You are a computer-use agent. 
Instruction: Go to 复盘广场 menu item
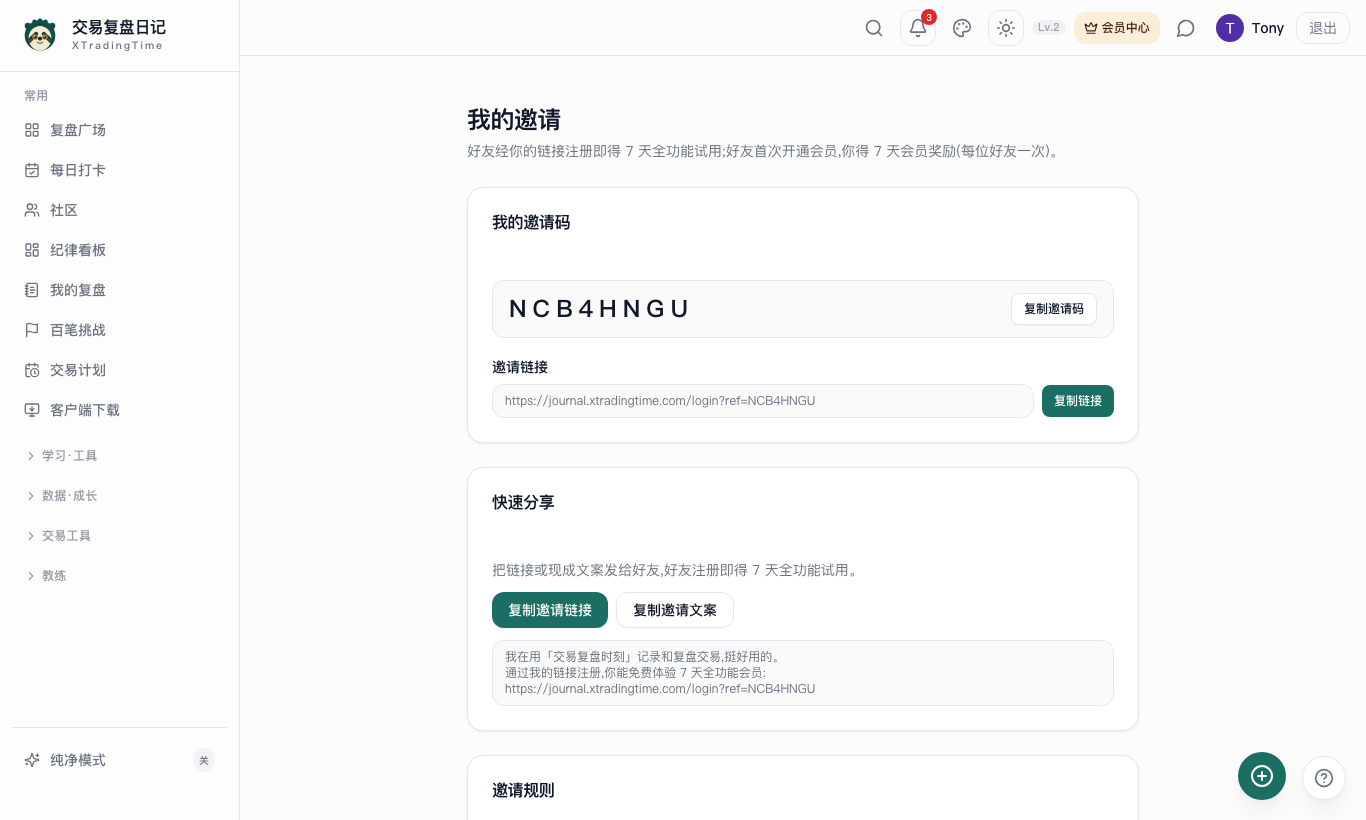119,130
